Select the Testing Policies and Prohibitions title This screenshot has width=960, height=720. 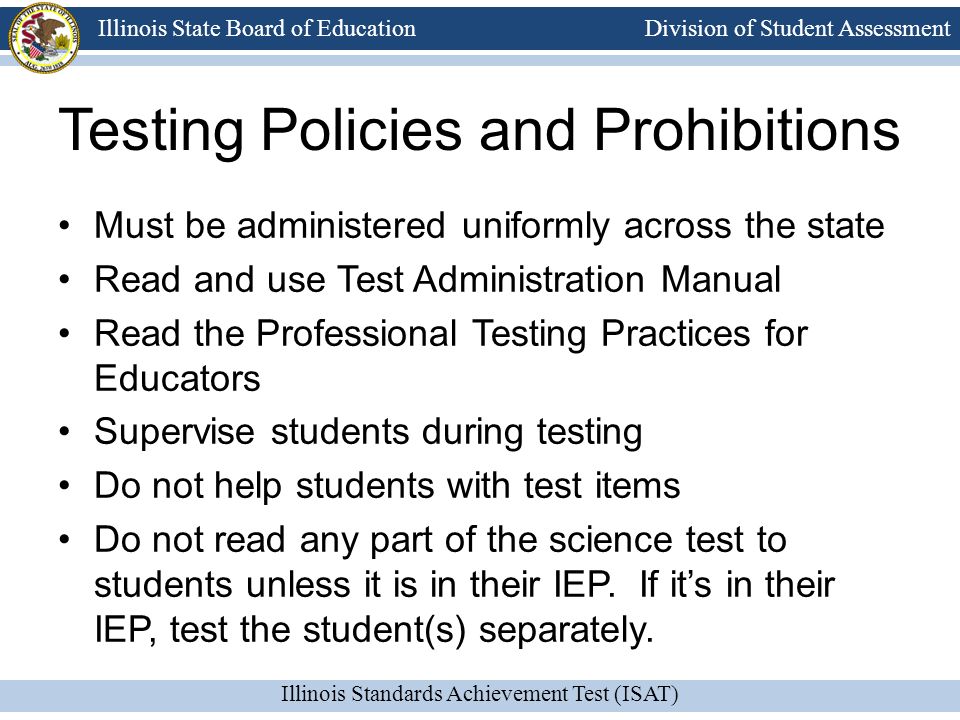(x=479, y=130)
